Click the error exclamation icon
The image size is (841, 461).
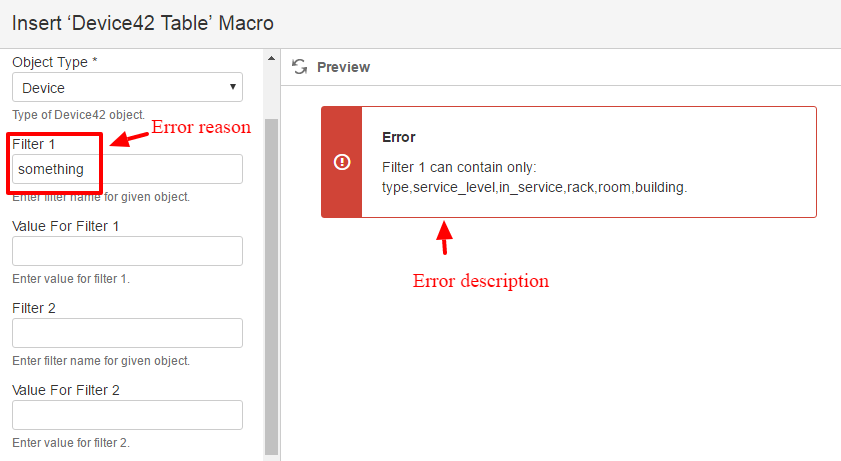pos(342,162)
